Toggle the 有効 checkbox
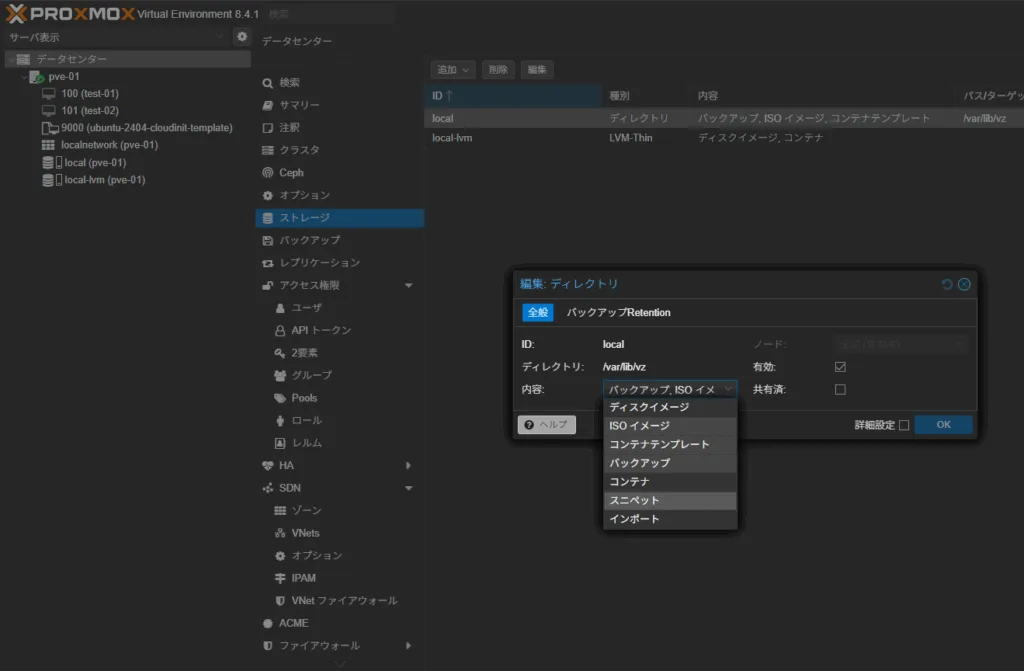Screen dimensions: 1024x671 pyautogui.click(x=840, y=367)
